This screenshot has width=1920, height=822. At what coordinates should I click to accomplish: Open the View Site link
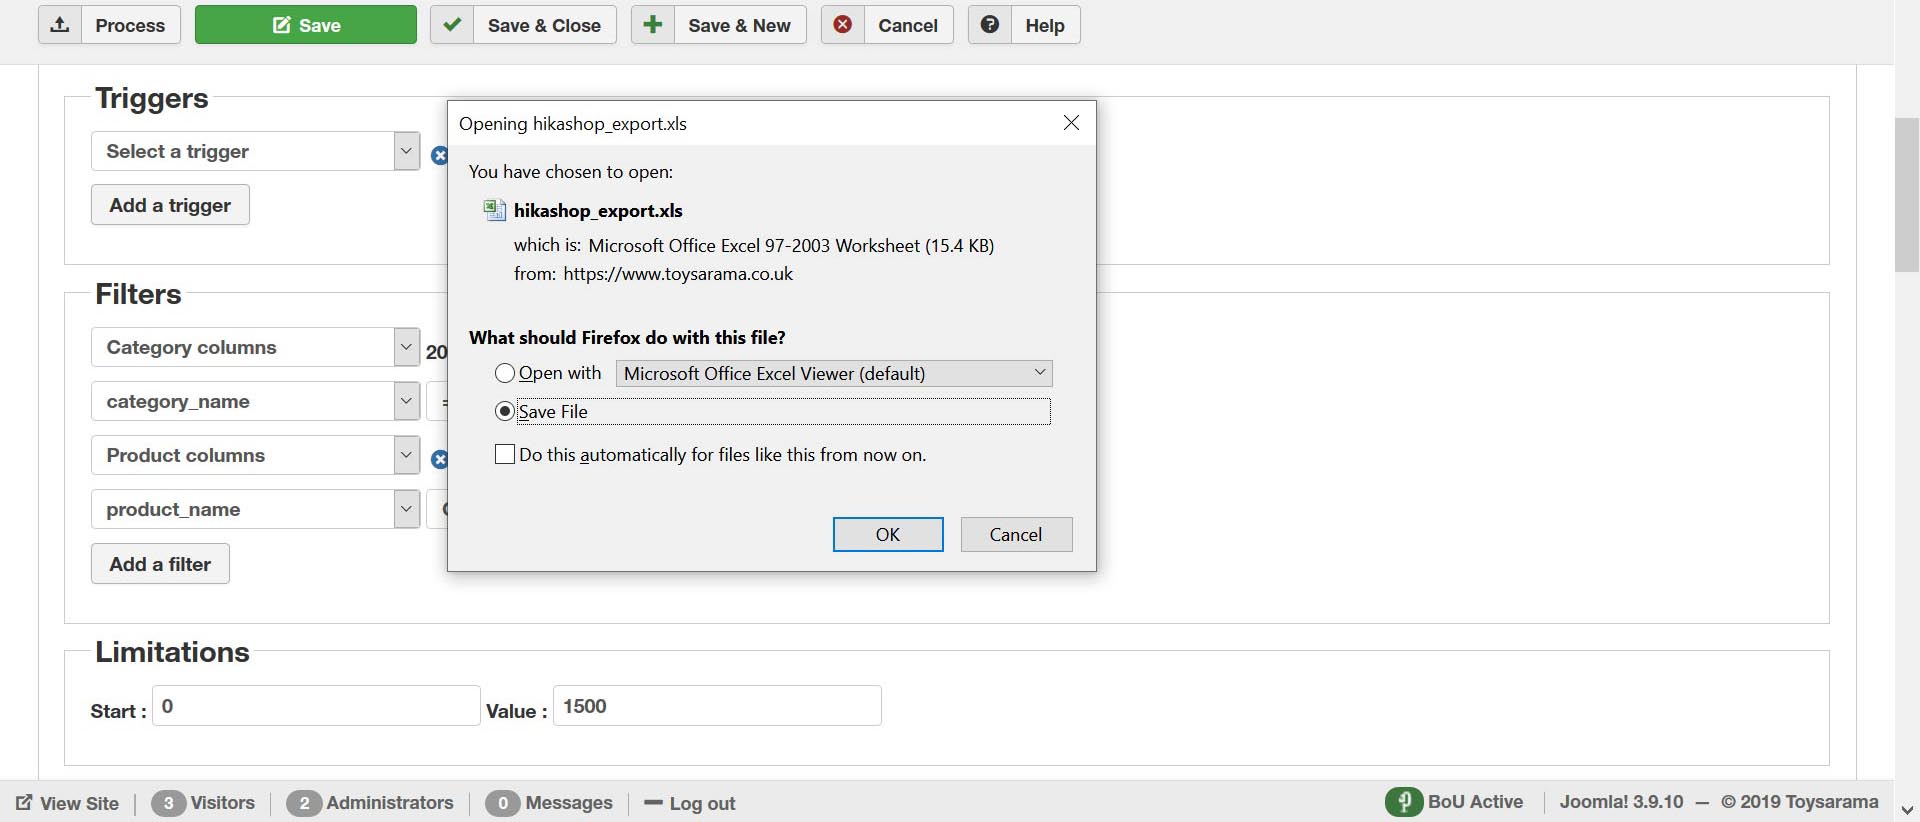coord(67,803)
